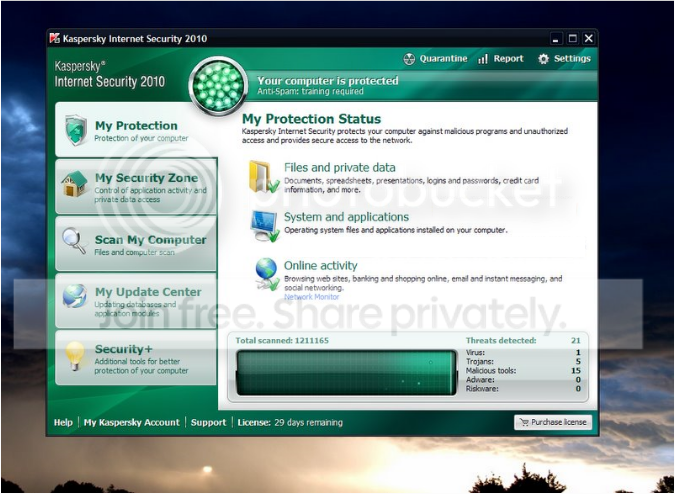675x494 pixels.
Task: Click the Help link in footer
Action: click(63, 422)
